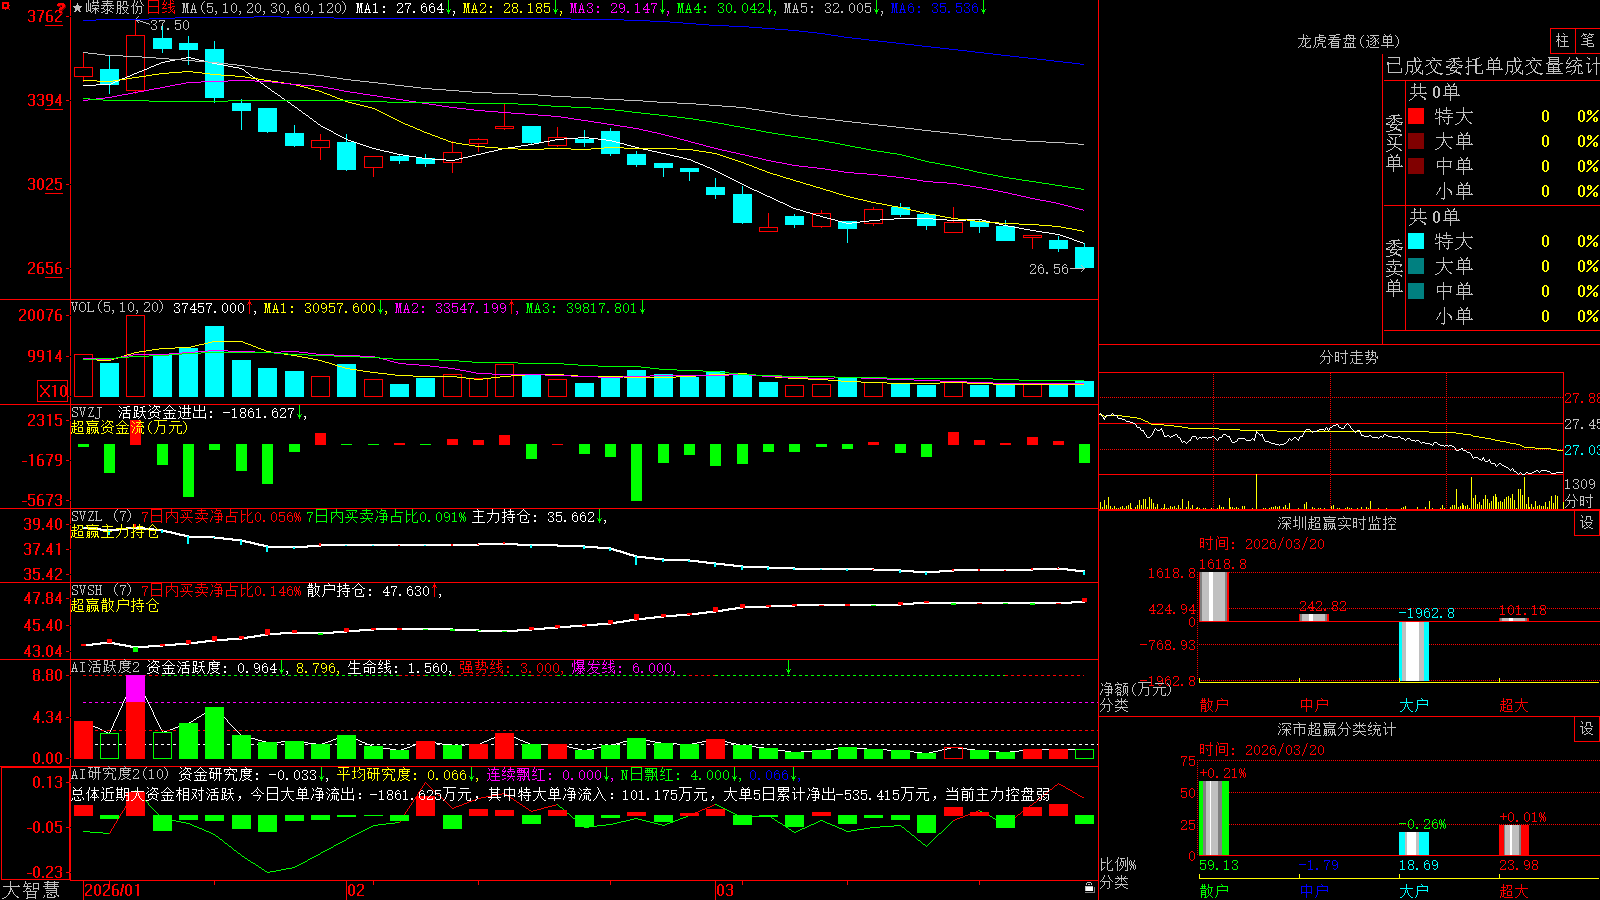1600x900 pixels.
Task: Click the VOL(5,10,20) indicator label
Action: 117,308
